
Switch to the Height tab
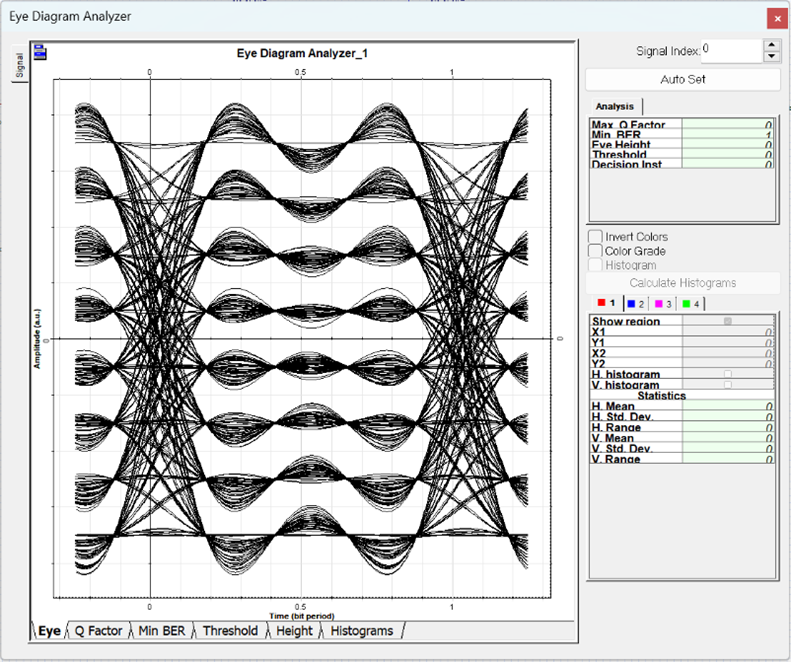294,631
